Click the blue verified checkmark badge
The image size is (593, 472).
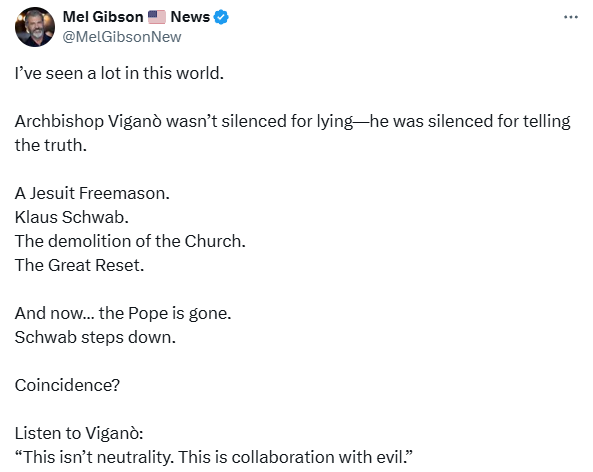(221, 17)
